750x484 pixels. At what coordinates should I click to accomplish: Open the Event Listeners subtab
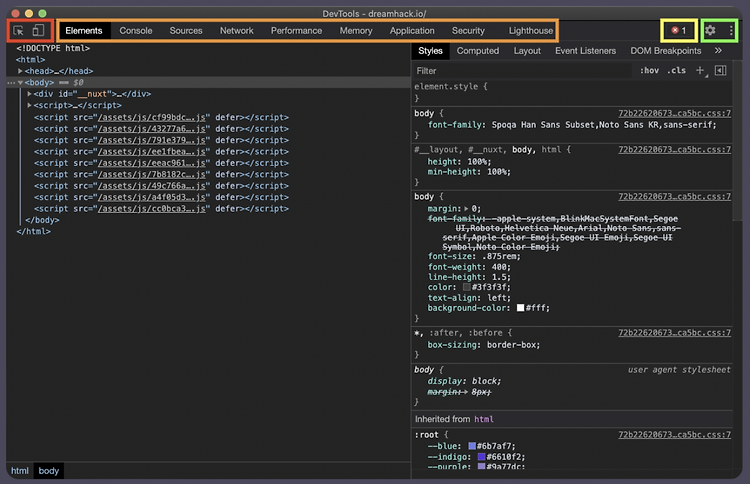(585, 51)
